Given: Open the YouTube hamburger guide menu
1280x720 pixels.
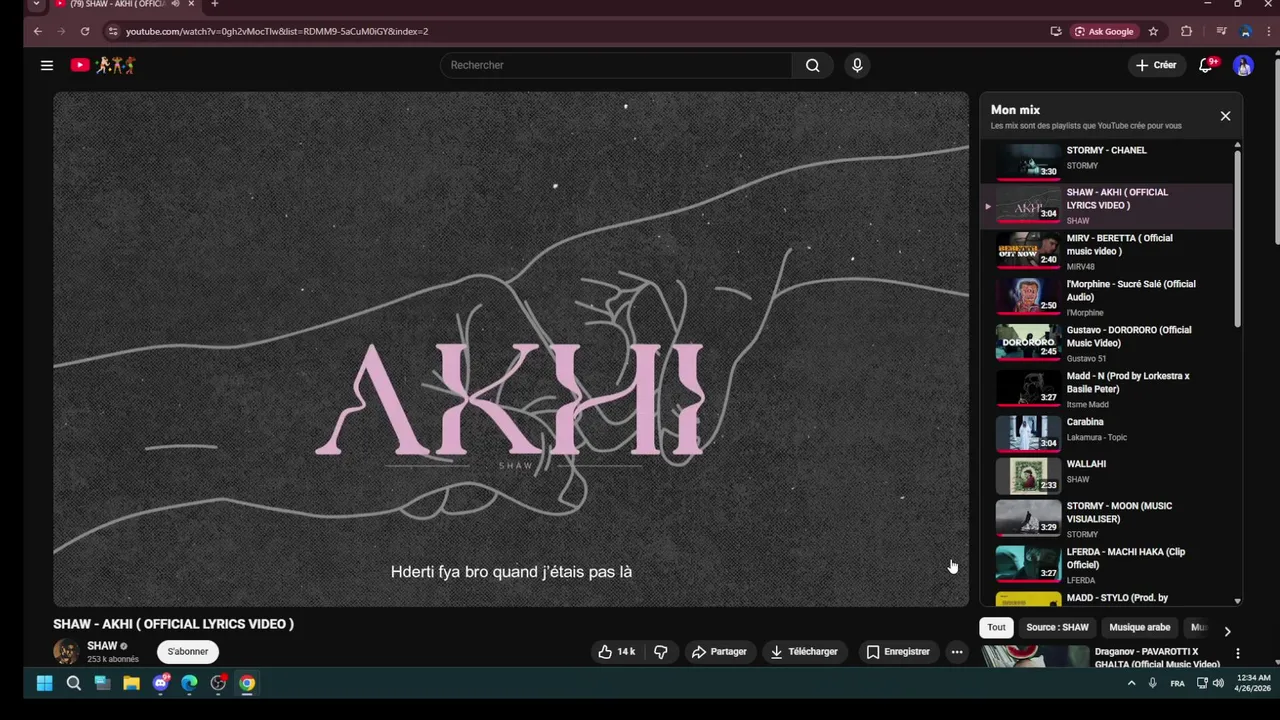Looking at the screenshot, I should click(x=46, y=65).
